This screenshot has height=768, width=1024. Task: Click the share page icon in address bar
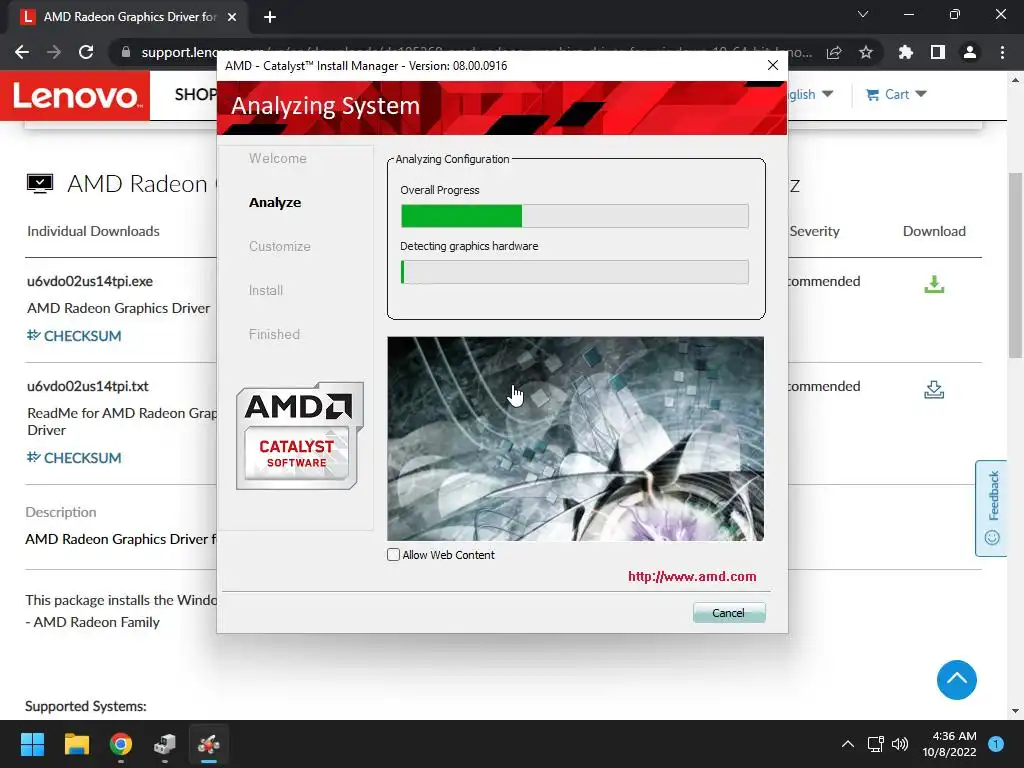(x=834, y=52)
